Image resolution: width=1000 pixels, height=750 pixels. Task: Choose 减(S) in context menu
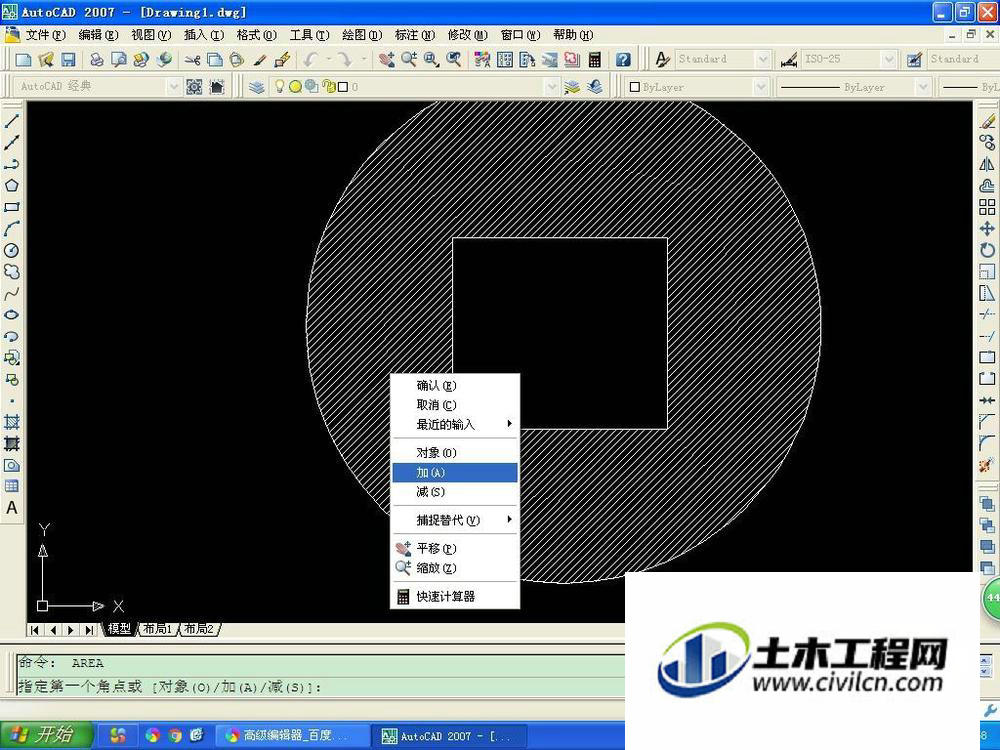tap(455, 492)
